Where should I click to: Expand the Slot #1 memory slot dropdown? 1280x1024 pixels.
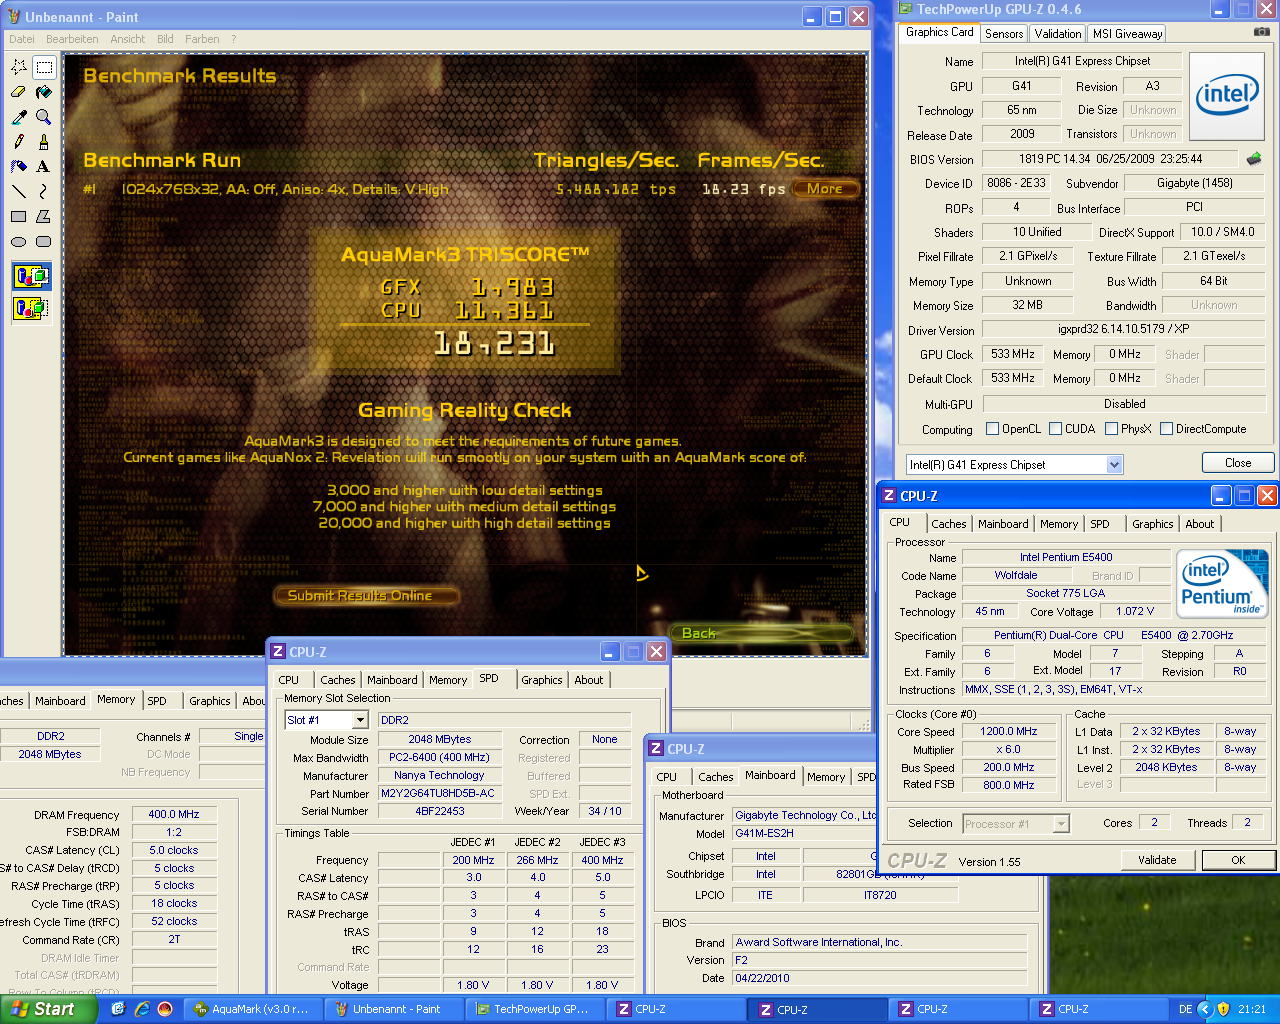[x=360, y=720]
